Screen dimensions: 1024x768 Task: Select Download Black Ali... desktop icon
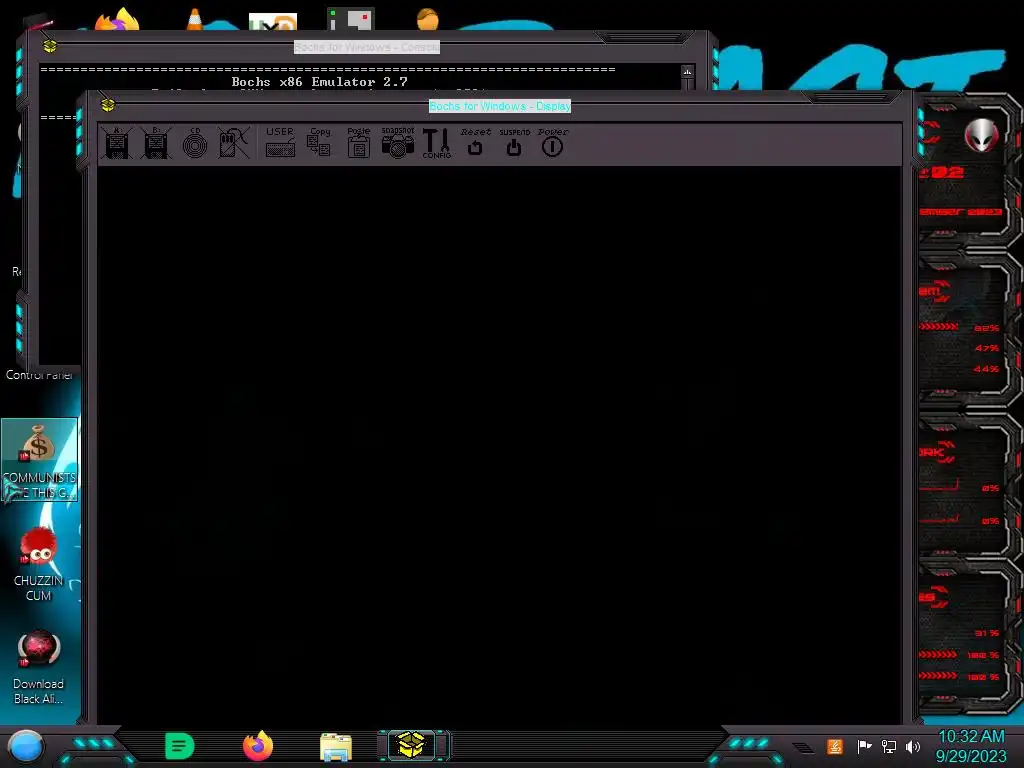pyautogui.click(x=39, y=667)
